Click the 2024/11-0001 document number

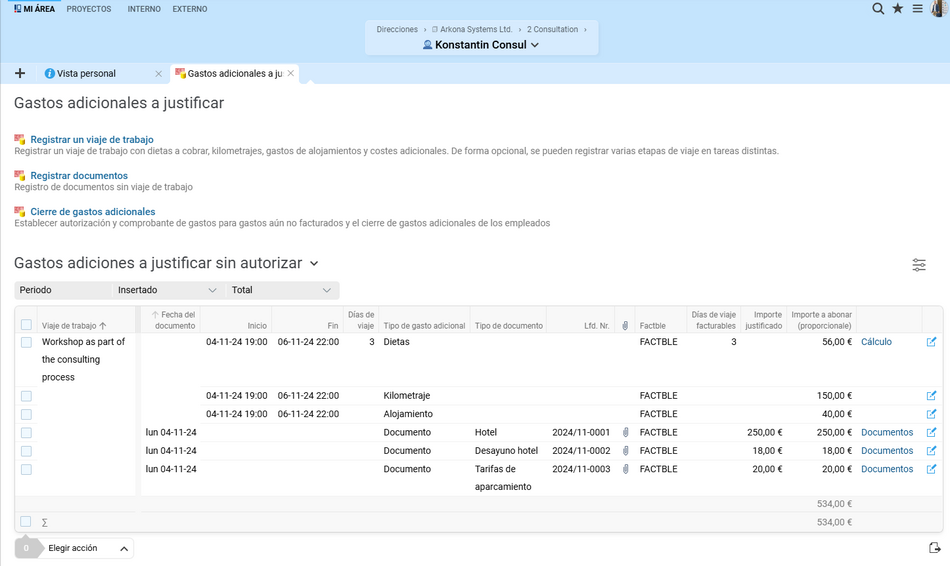(581, 432)
